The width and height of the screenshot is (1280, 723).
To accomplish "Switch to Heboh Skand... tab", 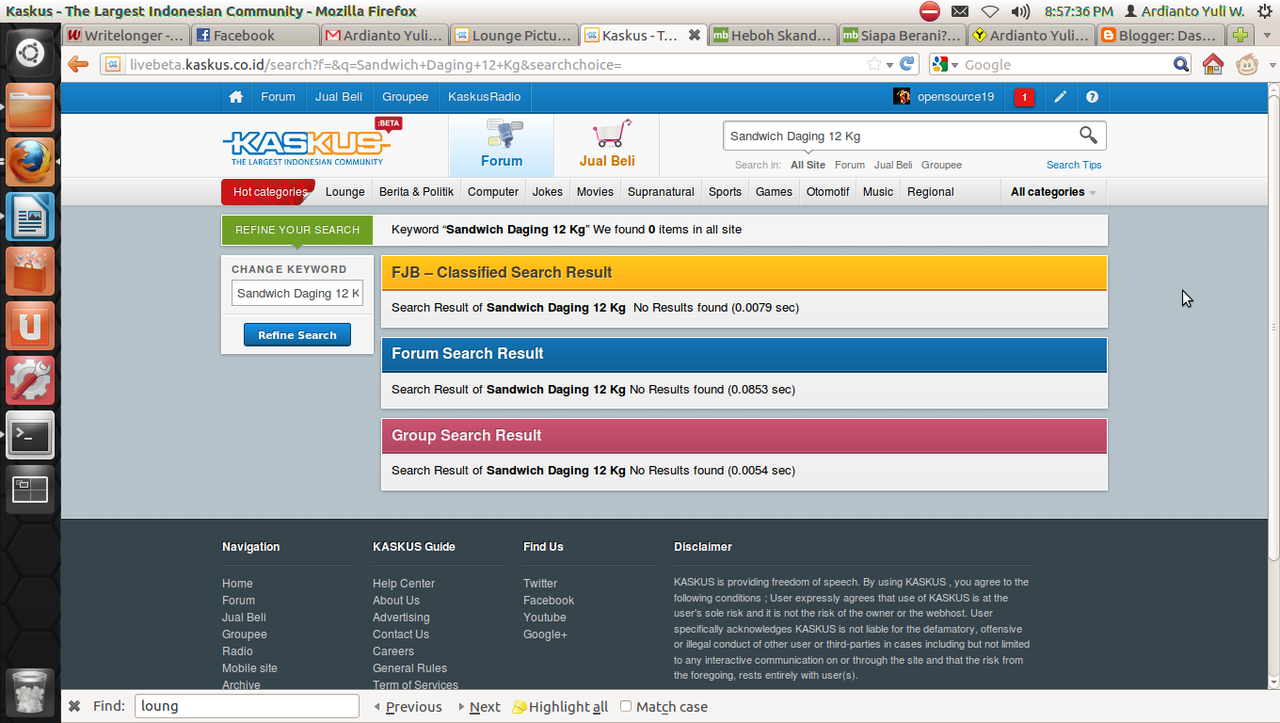I will (772, 35).
